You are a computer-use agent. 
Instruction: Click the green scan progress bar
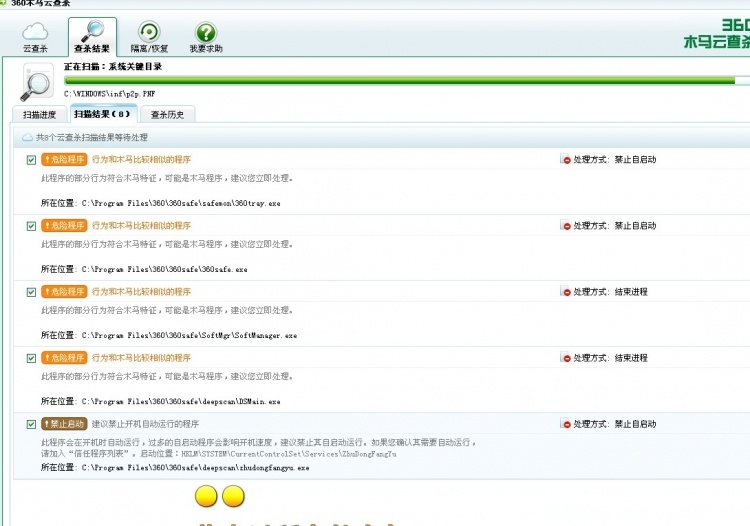[407, 80]
